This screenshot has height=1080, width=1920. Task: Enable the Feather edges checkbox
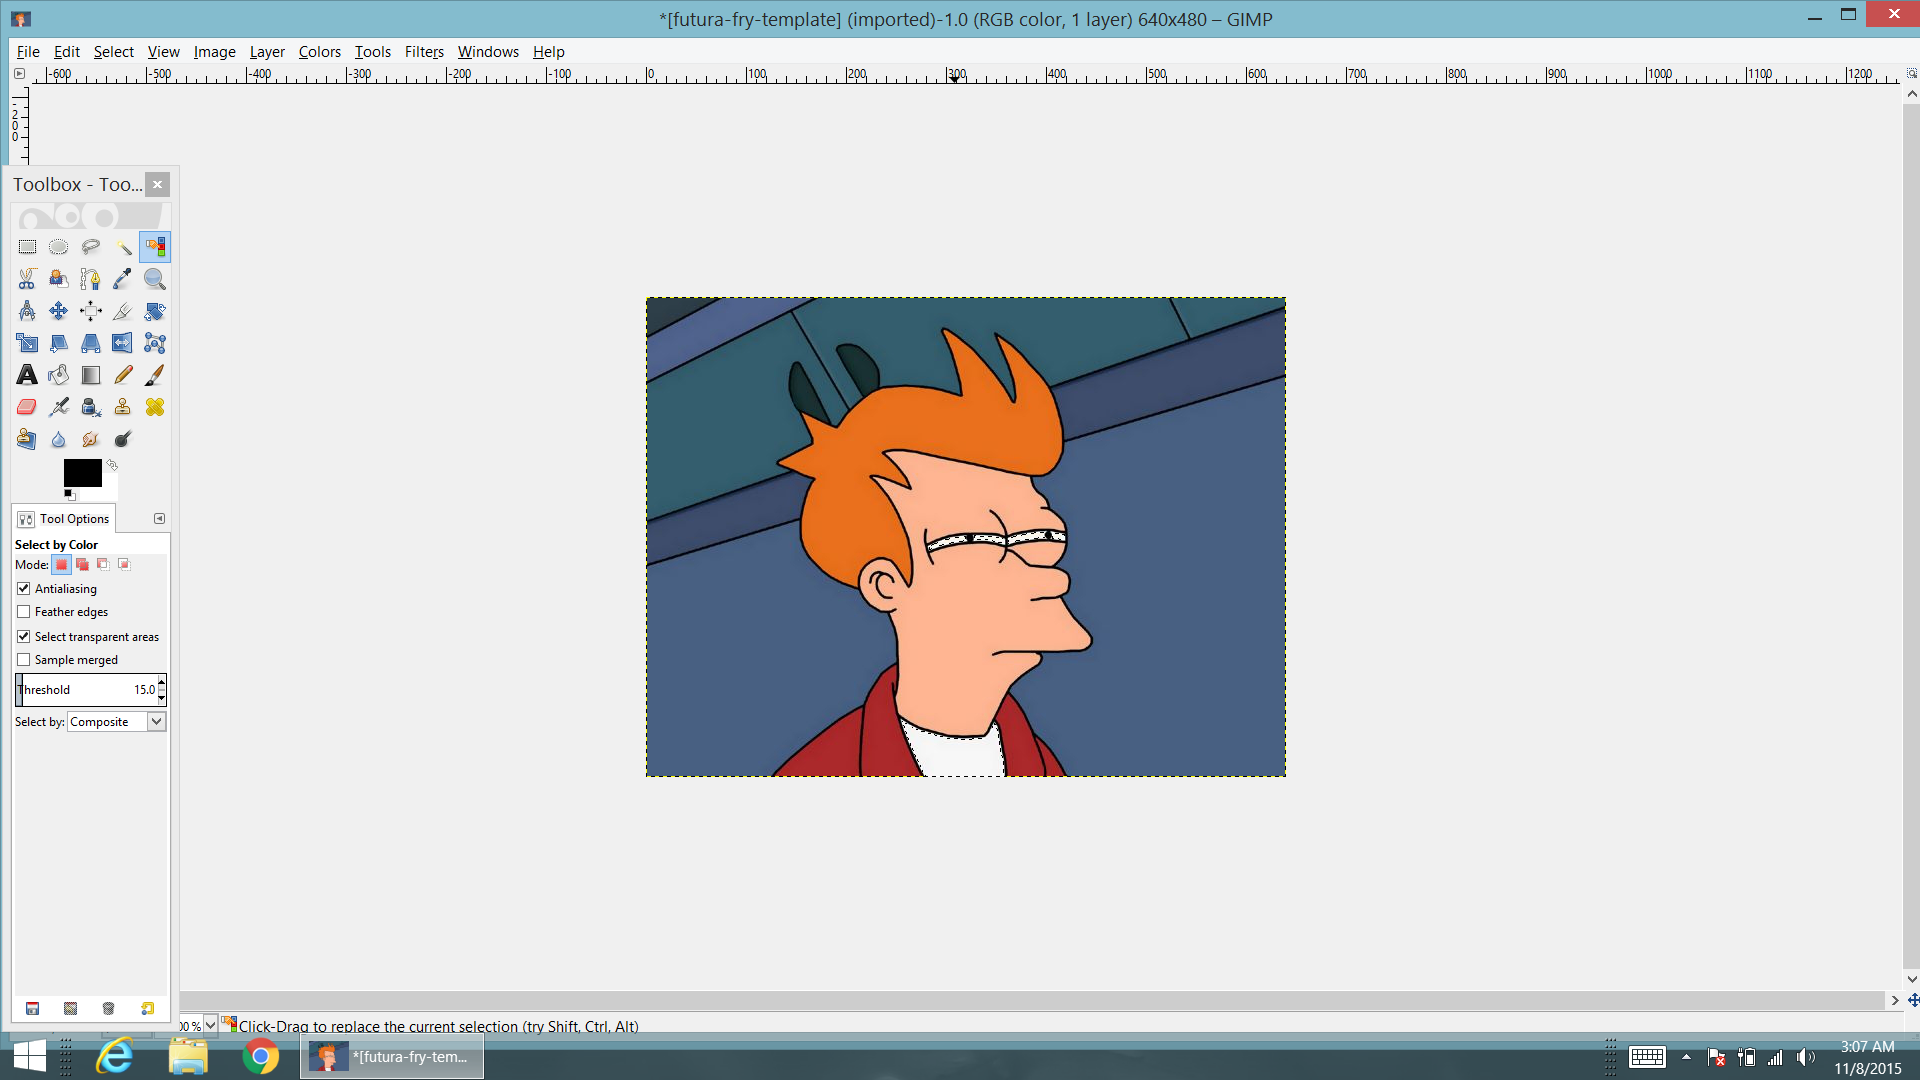tap(24, 612)
